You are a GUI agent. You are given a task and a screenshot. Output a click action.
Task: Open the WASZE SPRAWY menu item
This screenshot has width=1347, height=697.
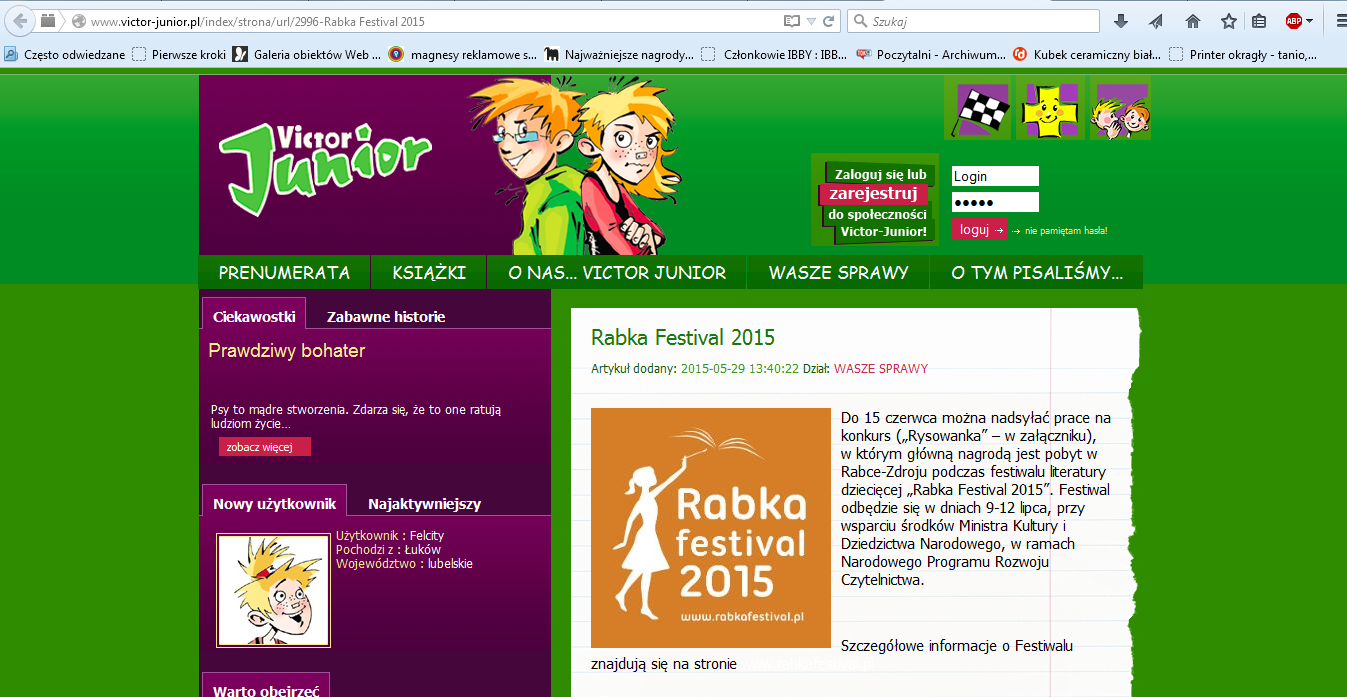click(838, 272)
